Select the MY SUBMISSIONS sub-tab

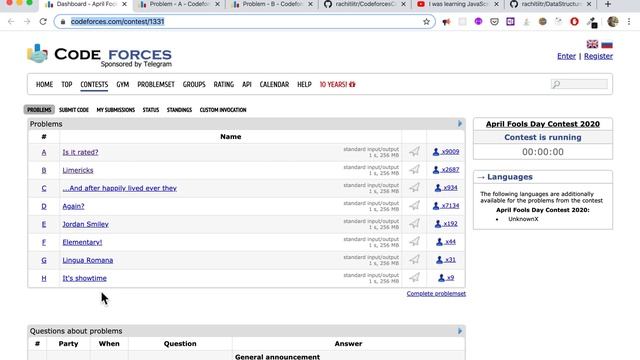point(116,110)
